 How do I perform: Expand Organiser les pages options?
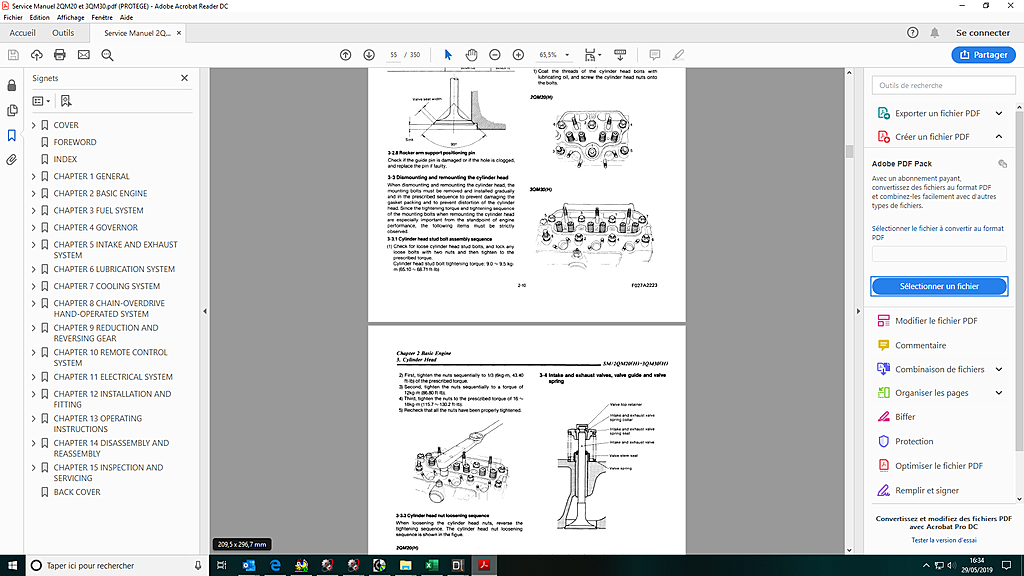tap(999, 392)
